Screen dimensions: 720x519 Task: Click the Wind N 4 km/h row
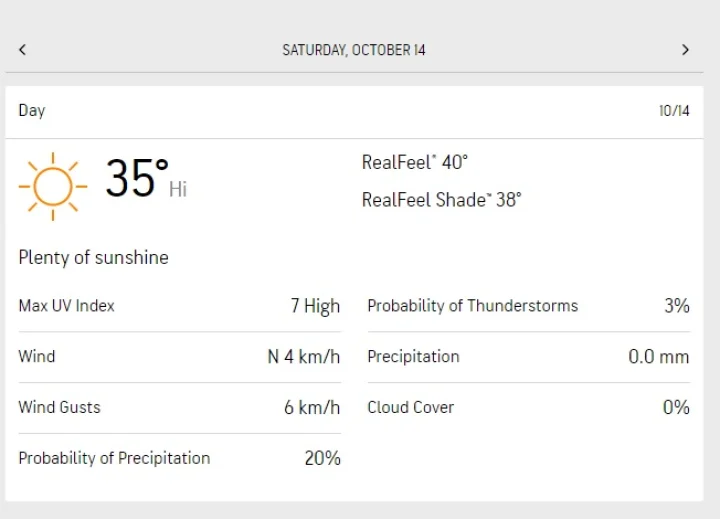click(180, 357)
